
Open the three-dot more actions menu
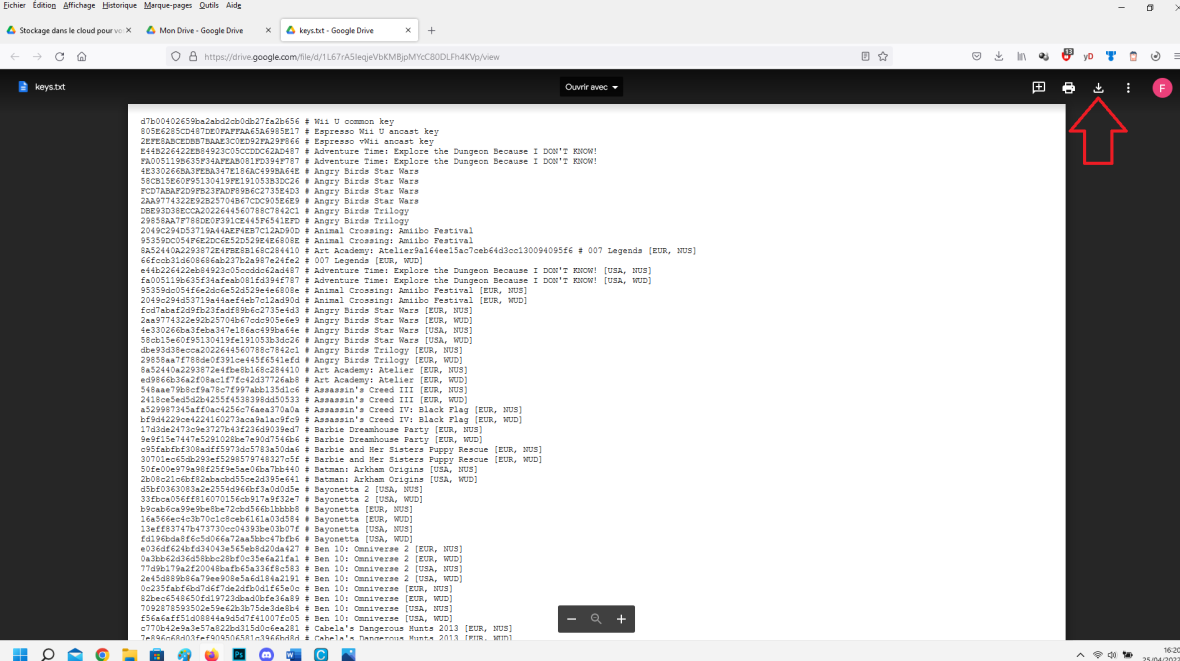tap(1128, 88)
